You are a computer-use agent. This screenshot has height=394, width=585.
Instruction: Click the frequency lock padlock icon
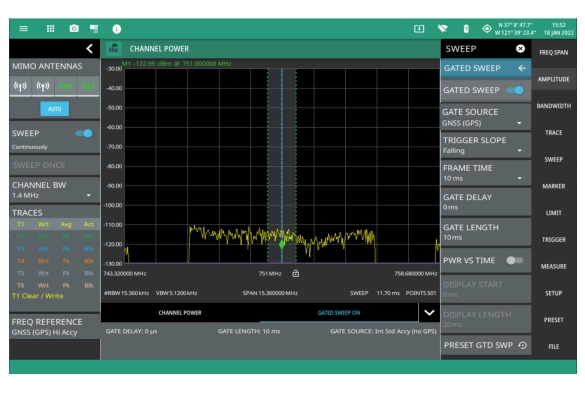295,273
